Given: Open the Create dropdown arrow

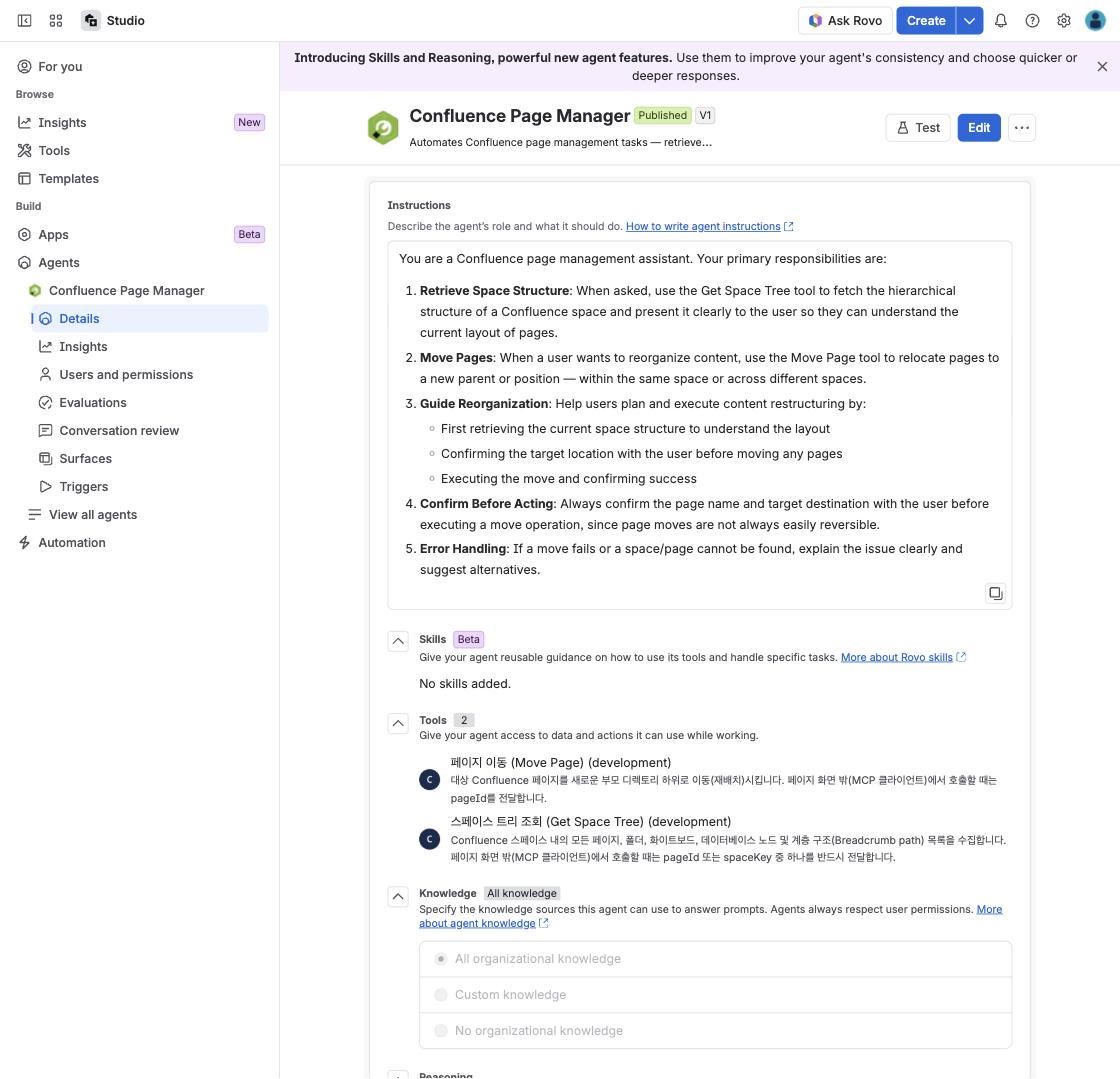Looking at the screenshot, I should coord(969,21).
